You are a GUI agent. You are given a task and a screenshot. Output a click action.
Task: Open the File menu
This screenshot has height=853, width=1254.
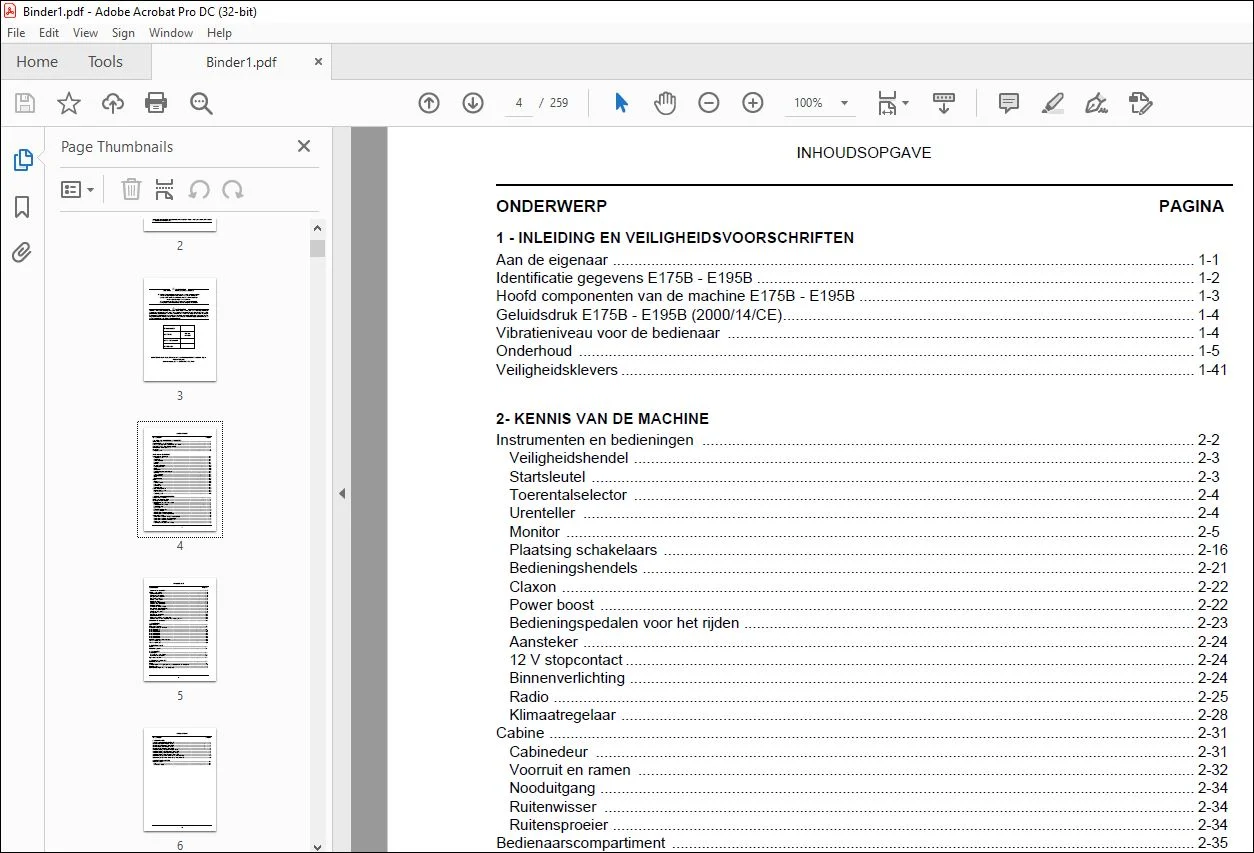(16, 33)
